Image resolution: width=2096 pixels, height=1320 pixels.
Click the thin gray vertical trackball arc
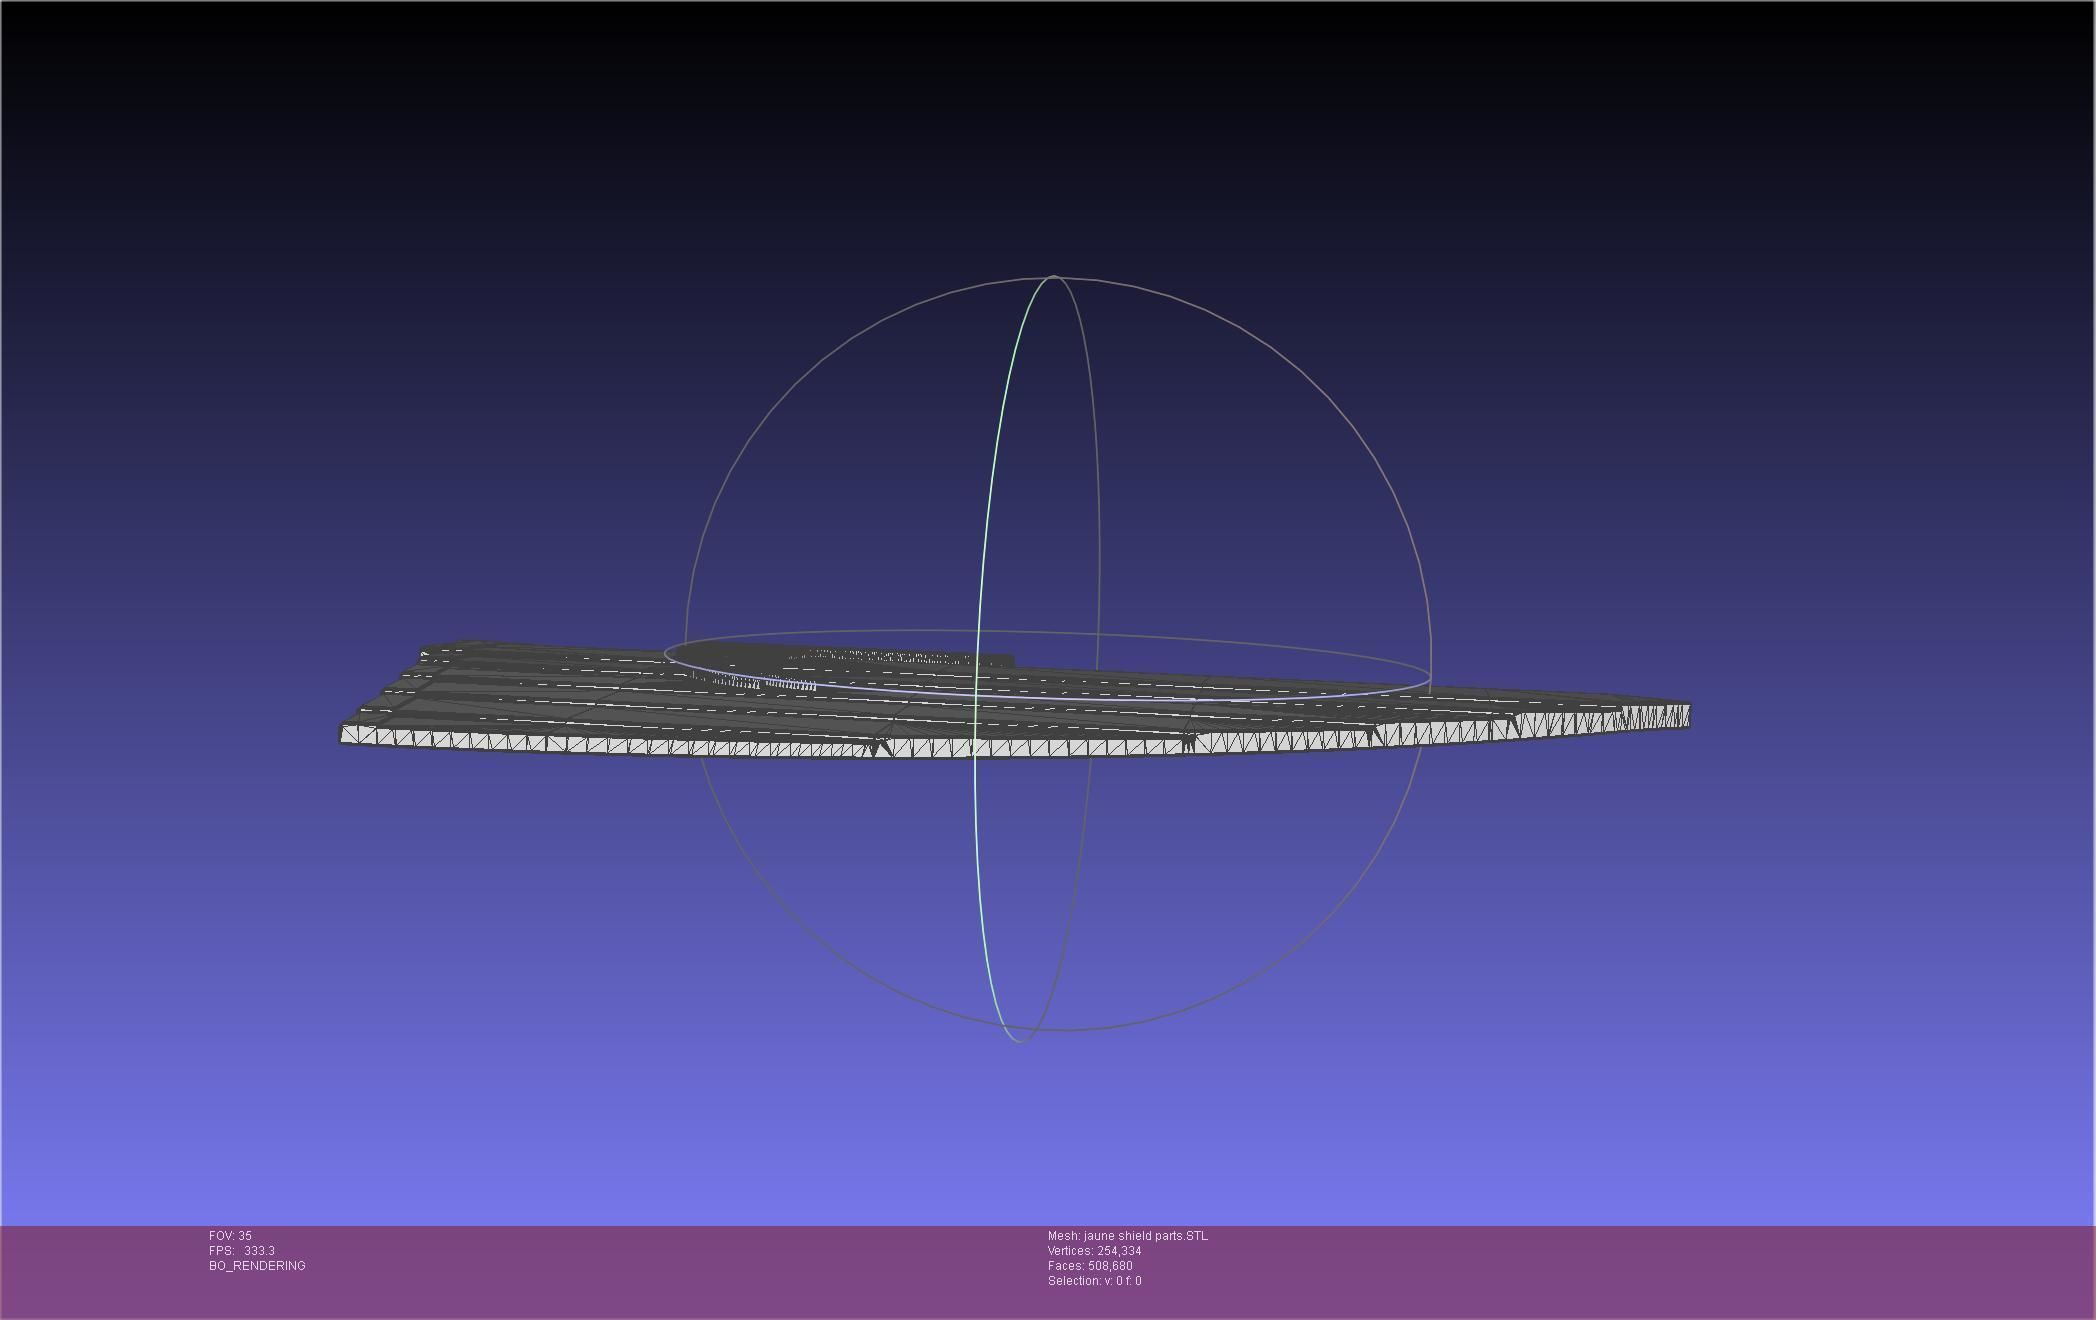[x=1096, y=450]
